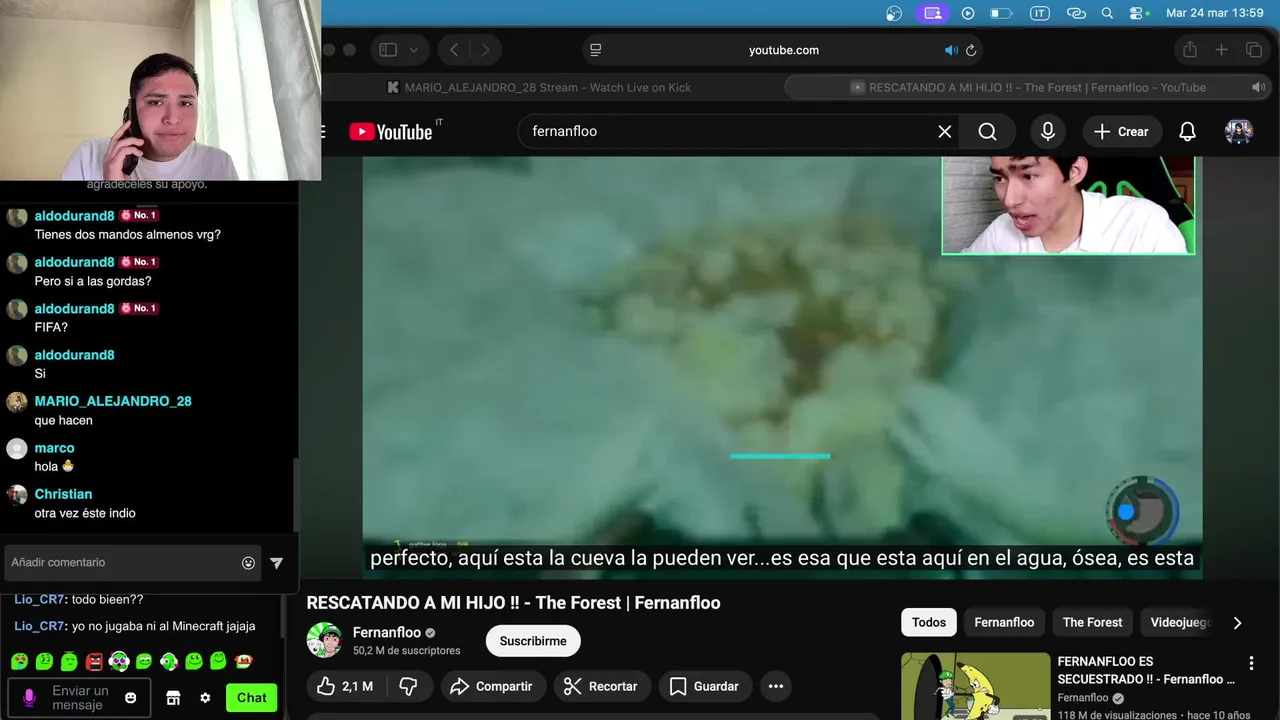This screenshot has width=1280, height=720.
Task: Select the Fernanfloo filter chip
Action: (x=1004, y=622)
